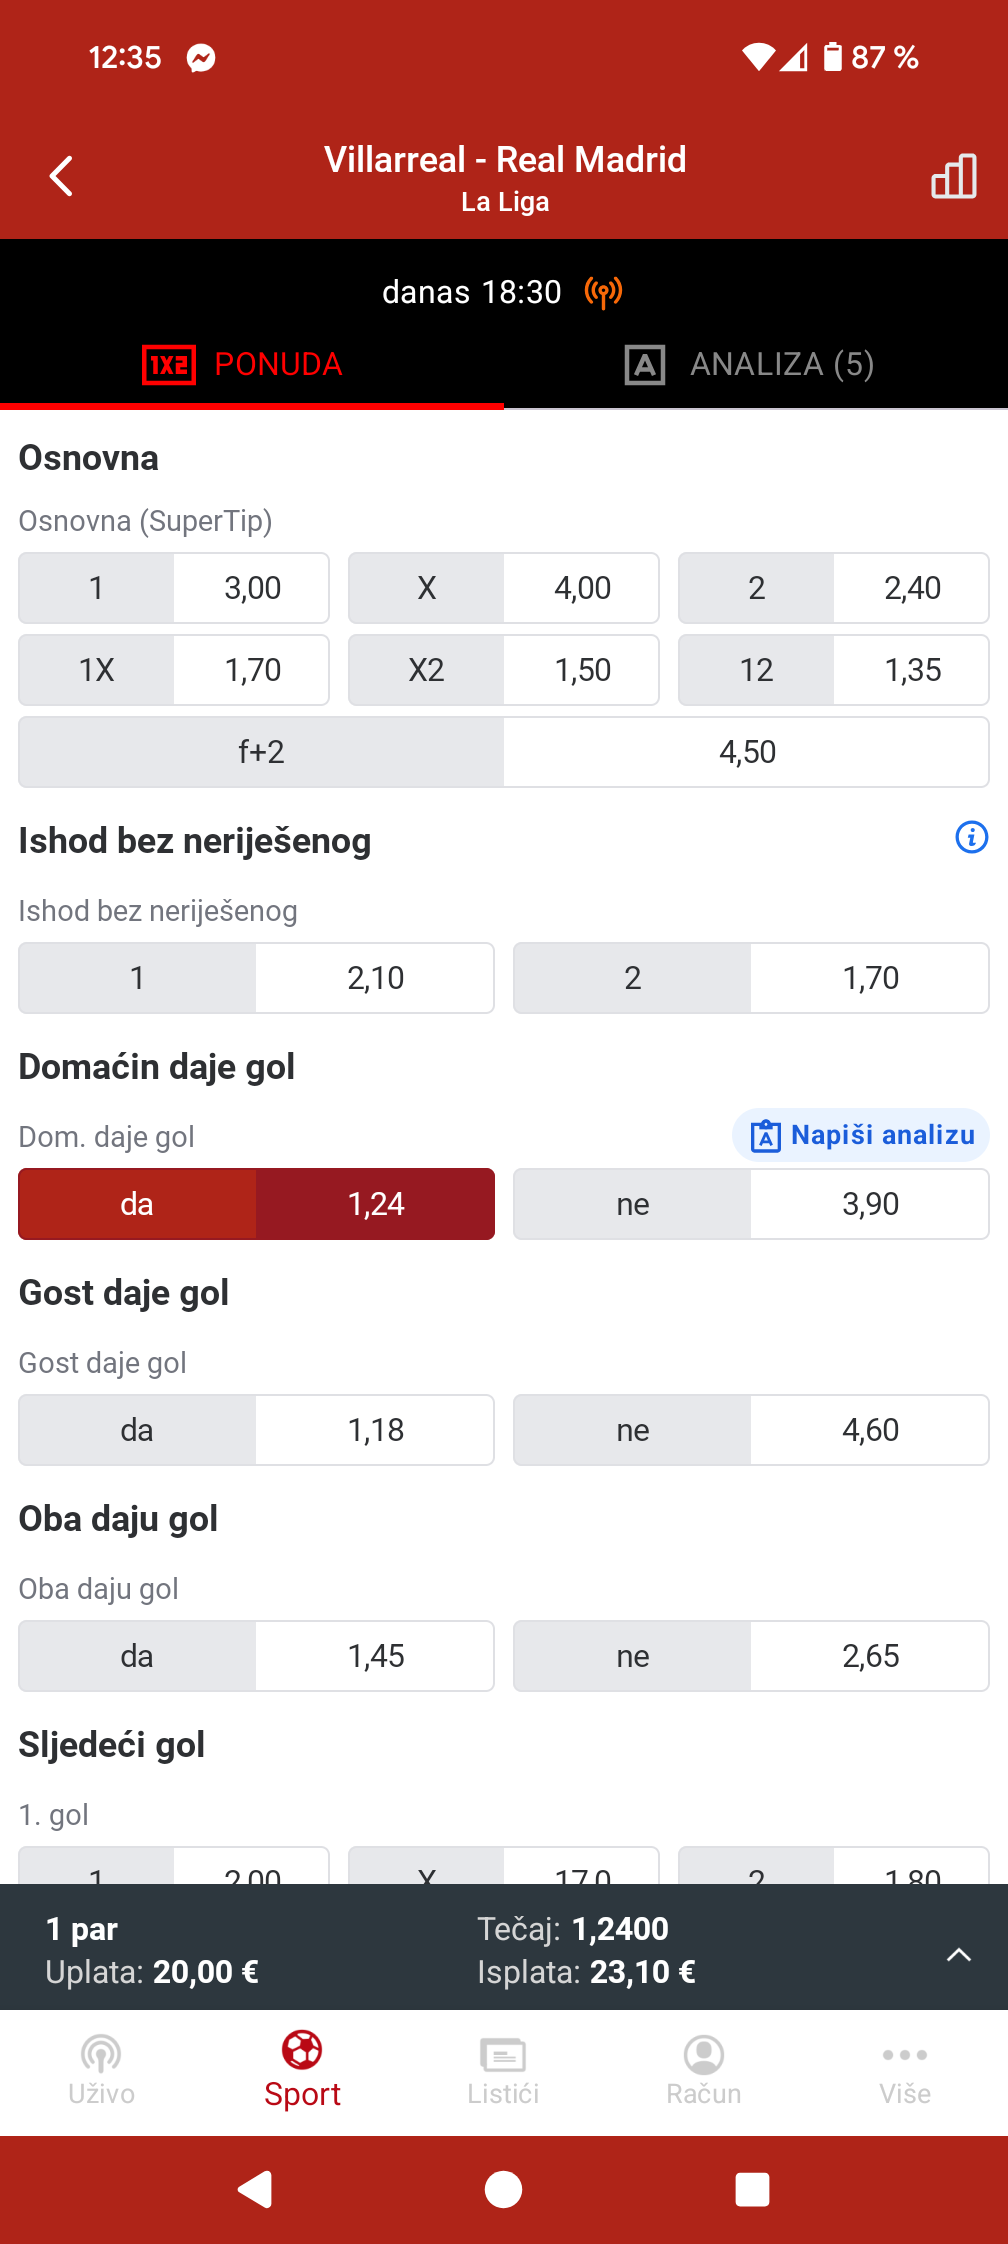The width and height of the screenshot is (1008, 2244).
Task: Open Više more options menu
Action: [x=904, y=2068]
